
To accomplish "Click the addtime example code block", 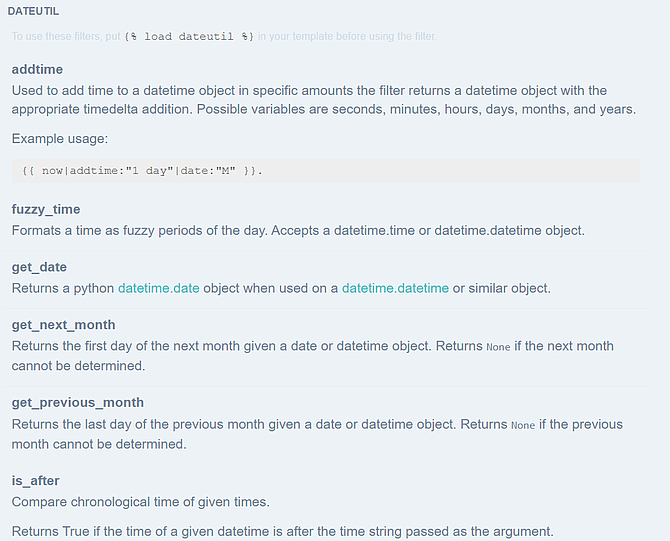I will click(x=326, y=171).
